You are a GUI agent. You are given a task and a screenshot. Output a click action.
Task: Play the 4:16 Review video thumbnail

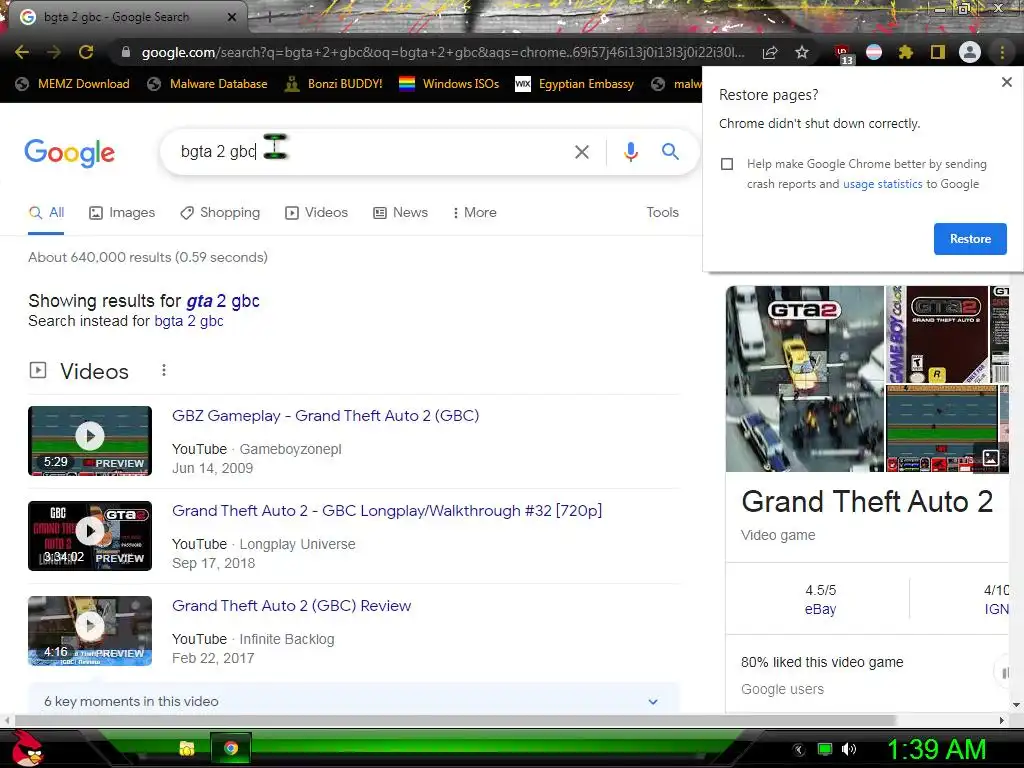[x=90, y=631]
